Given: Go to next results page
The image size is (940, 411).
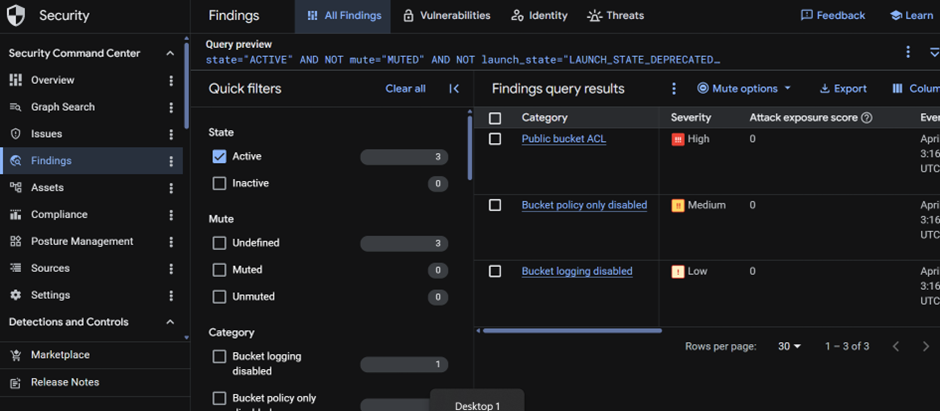Looking at the screenshot, I should coord(925,346).
